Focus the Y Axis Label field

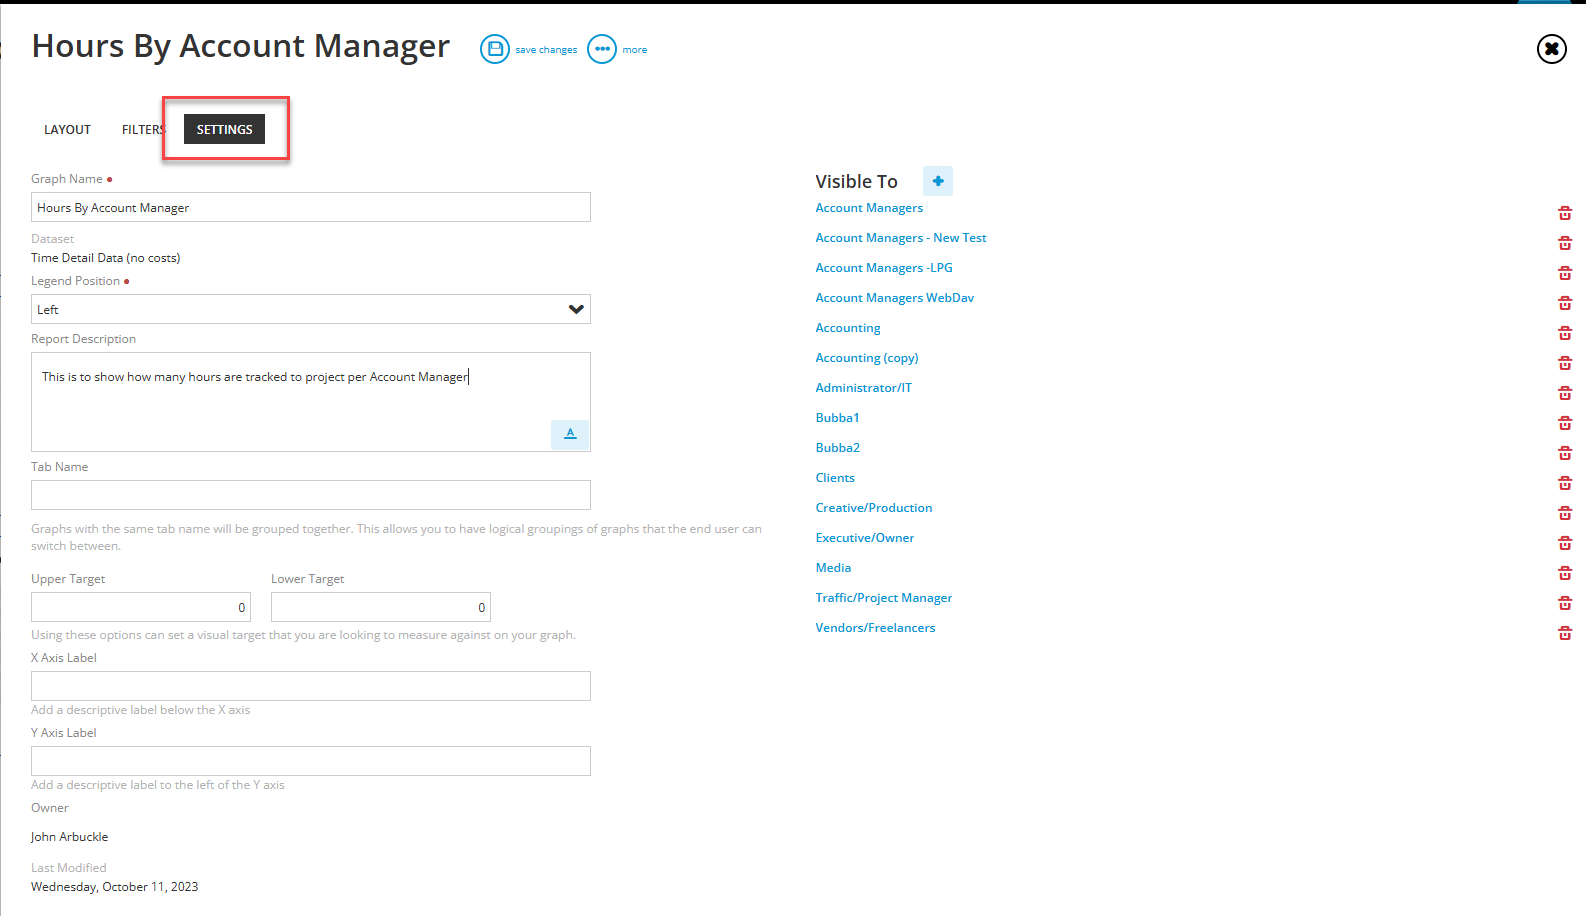pos(311,761)
